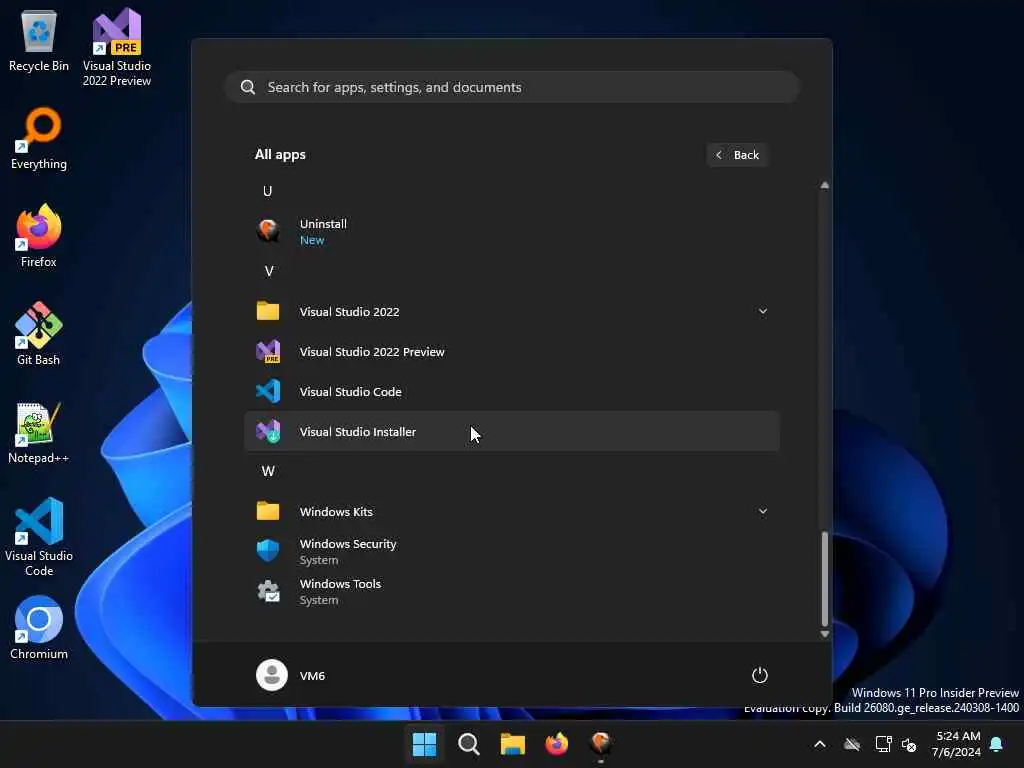The height and width of the screenshot is (768, 1024).
Task: Click All apps list scrollbar thumb
Action: pyautogui.click(x=825, y=579)
